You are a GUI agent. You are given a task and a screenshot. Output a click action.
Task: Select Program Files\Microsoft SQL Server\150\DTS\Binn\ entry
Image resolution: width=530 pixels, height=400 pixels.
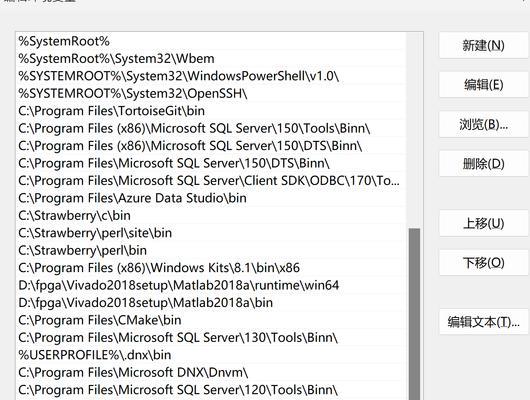[211, 163]
